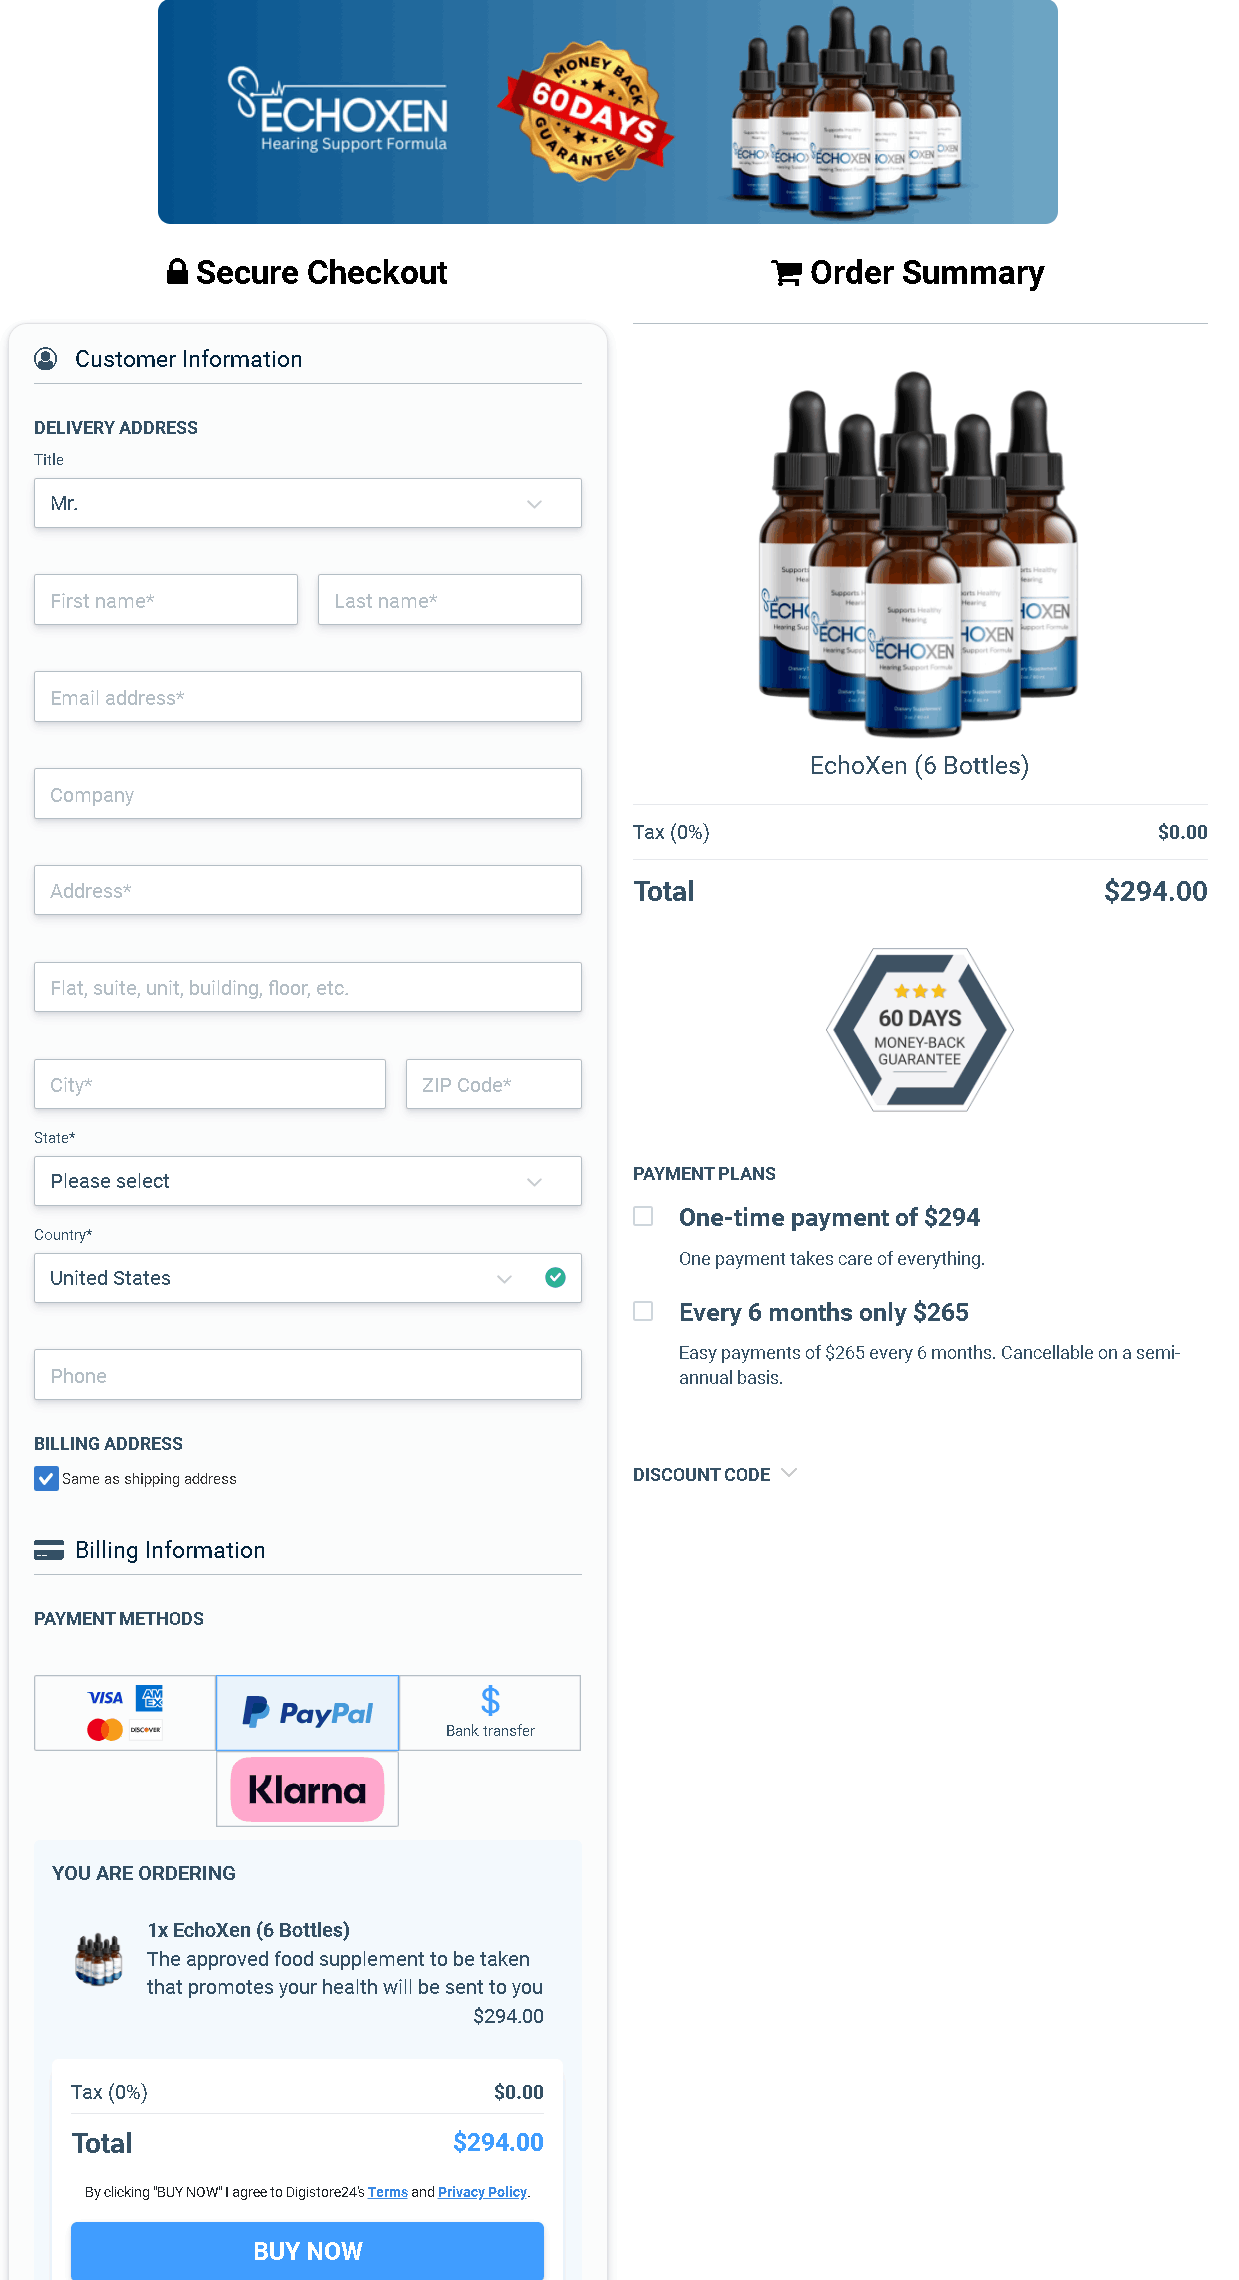The height and width of the screenshot is (2280, 1239).
Task: Choose Klarna payment method
Action: pyautogui.click(x=308, y=1789)
